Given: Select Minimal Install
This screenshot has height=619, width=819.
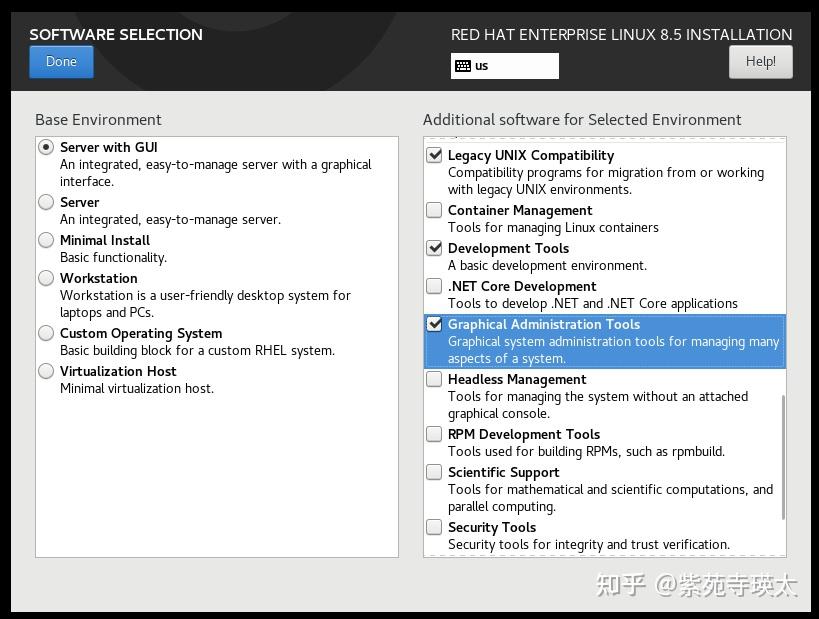Looking at the screenshot, I should [x=45, y=240].
